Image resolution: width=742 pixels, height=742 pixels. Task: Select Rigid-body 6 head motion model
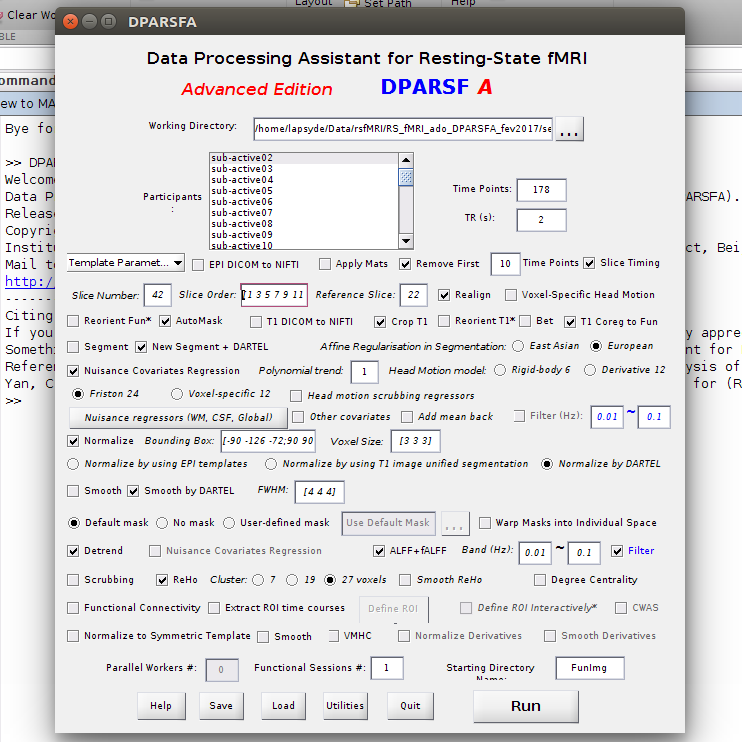coord(500,370)
